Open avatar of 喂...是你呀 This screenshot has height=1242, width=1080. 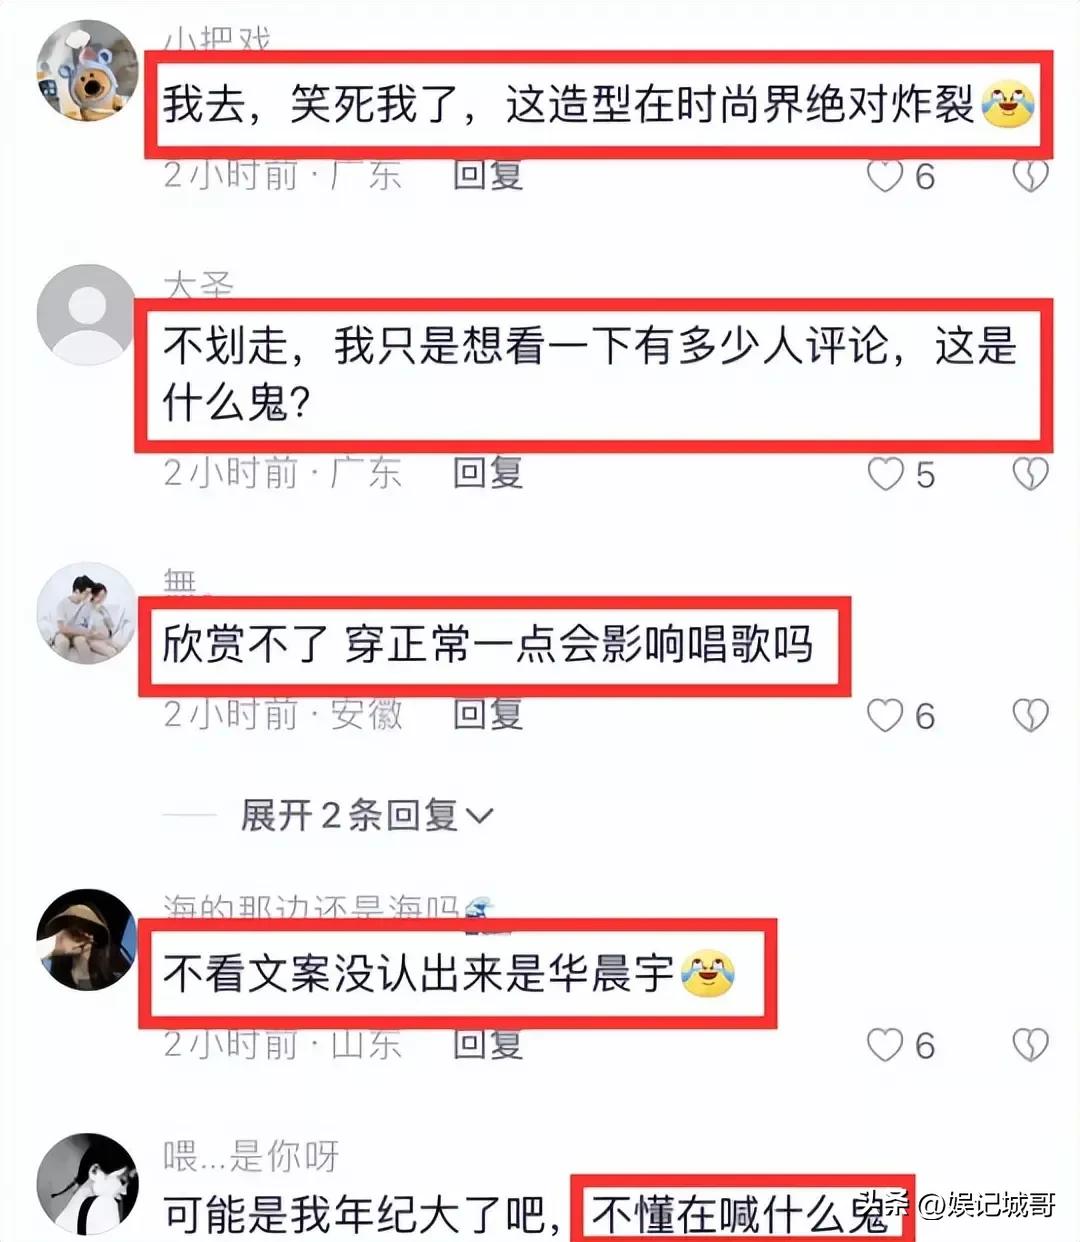pos(87,1184)
